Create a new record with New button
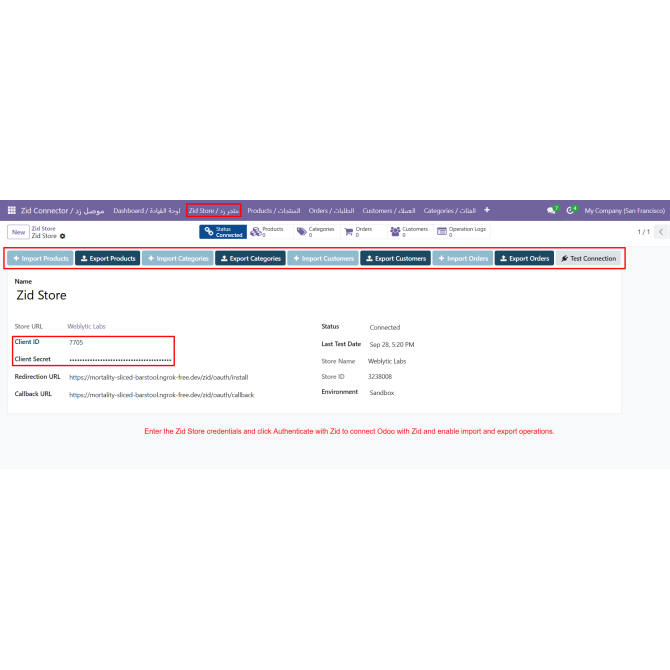Viewport: 670px width, 670px height. coord(18,232)
